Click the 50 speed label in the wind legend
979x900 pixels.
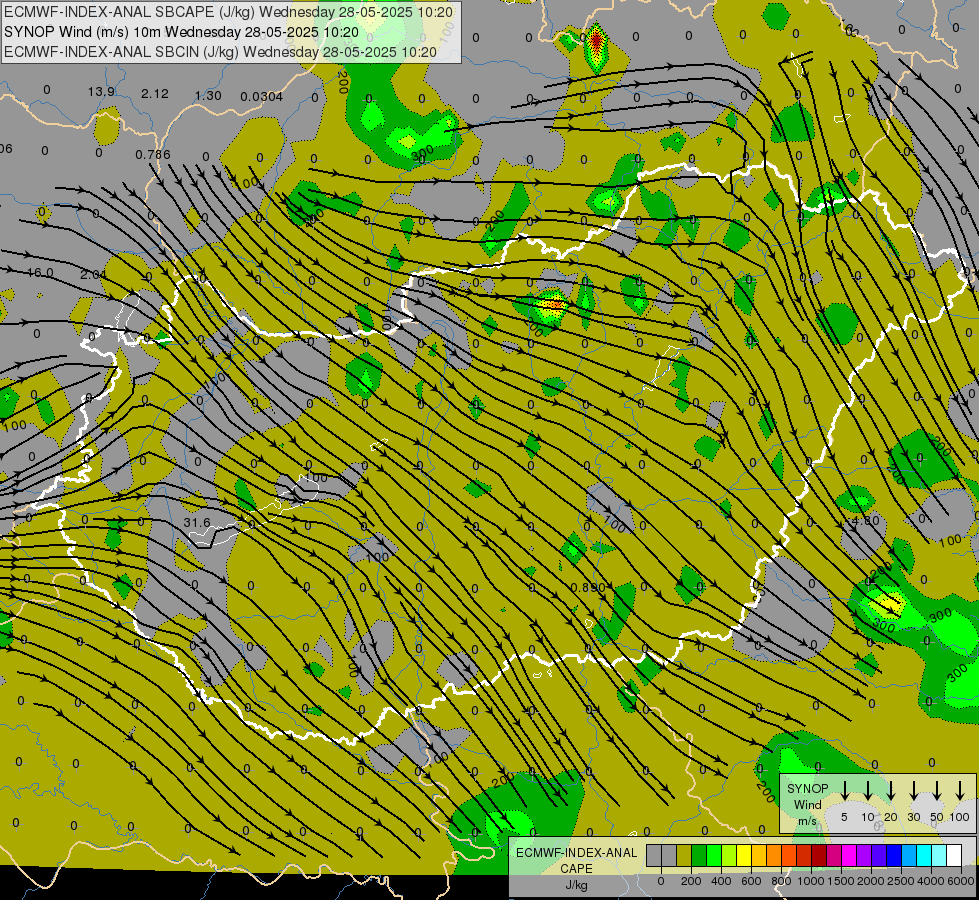937,817
